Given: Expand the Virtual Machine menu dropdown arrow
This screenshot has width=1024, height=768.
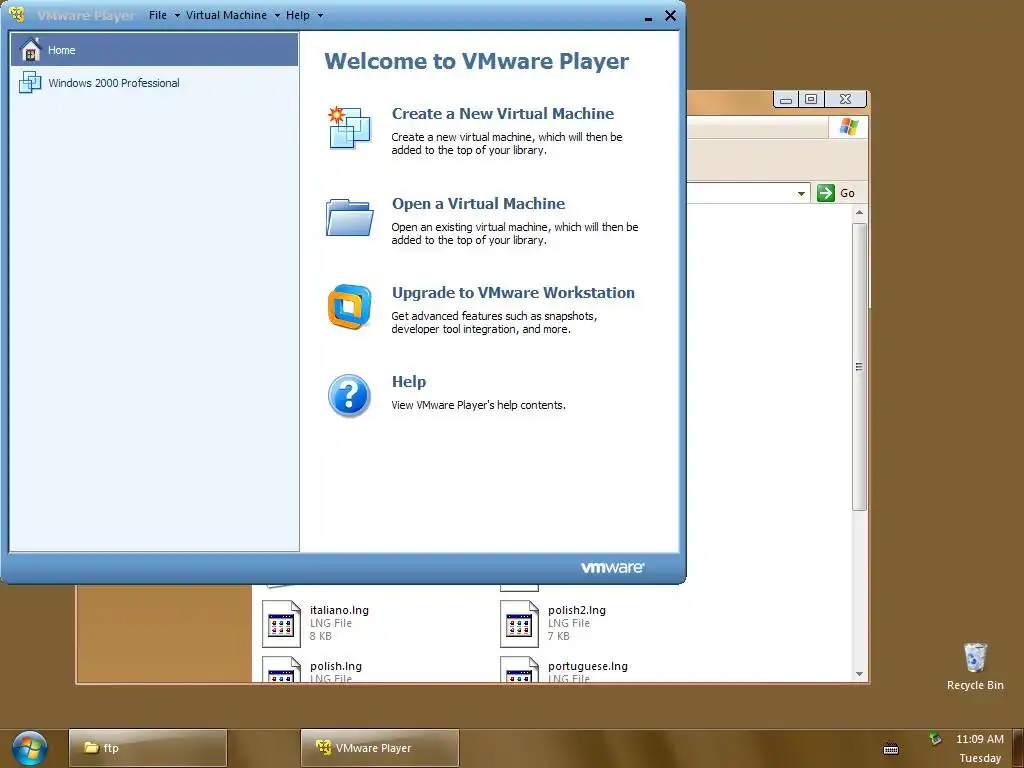Looking at the screenshot, I should coord(277,16).
